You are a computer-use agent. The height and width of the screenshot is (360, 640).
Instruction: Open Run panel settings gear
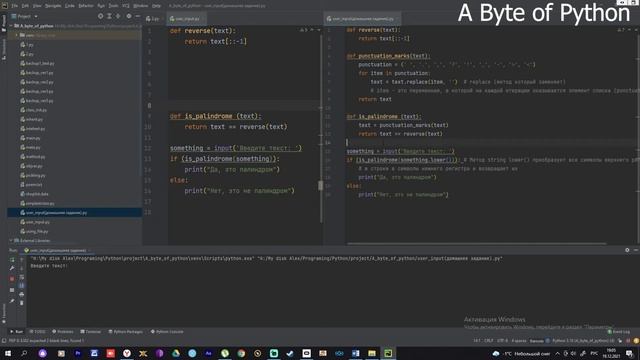coord(627,250)
